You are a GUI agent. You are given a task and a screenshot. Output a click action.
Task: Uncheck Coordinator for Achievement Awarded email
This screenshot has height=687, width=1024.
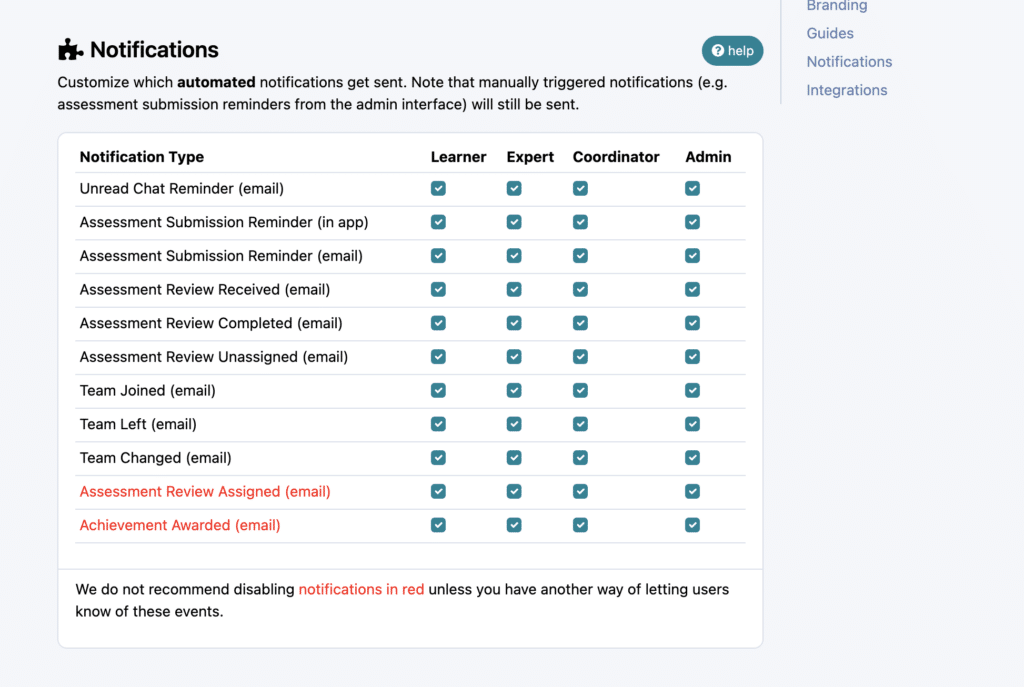(x=580, y=525)
